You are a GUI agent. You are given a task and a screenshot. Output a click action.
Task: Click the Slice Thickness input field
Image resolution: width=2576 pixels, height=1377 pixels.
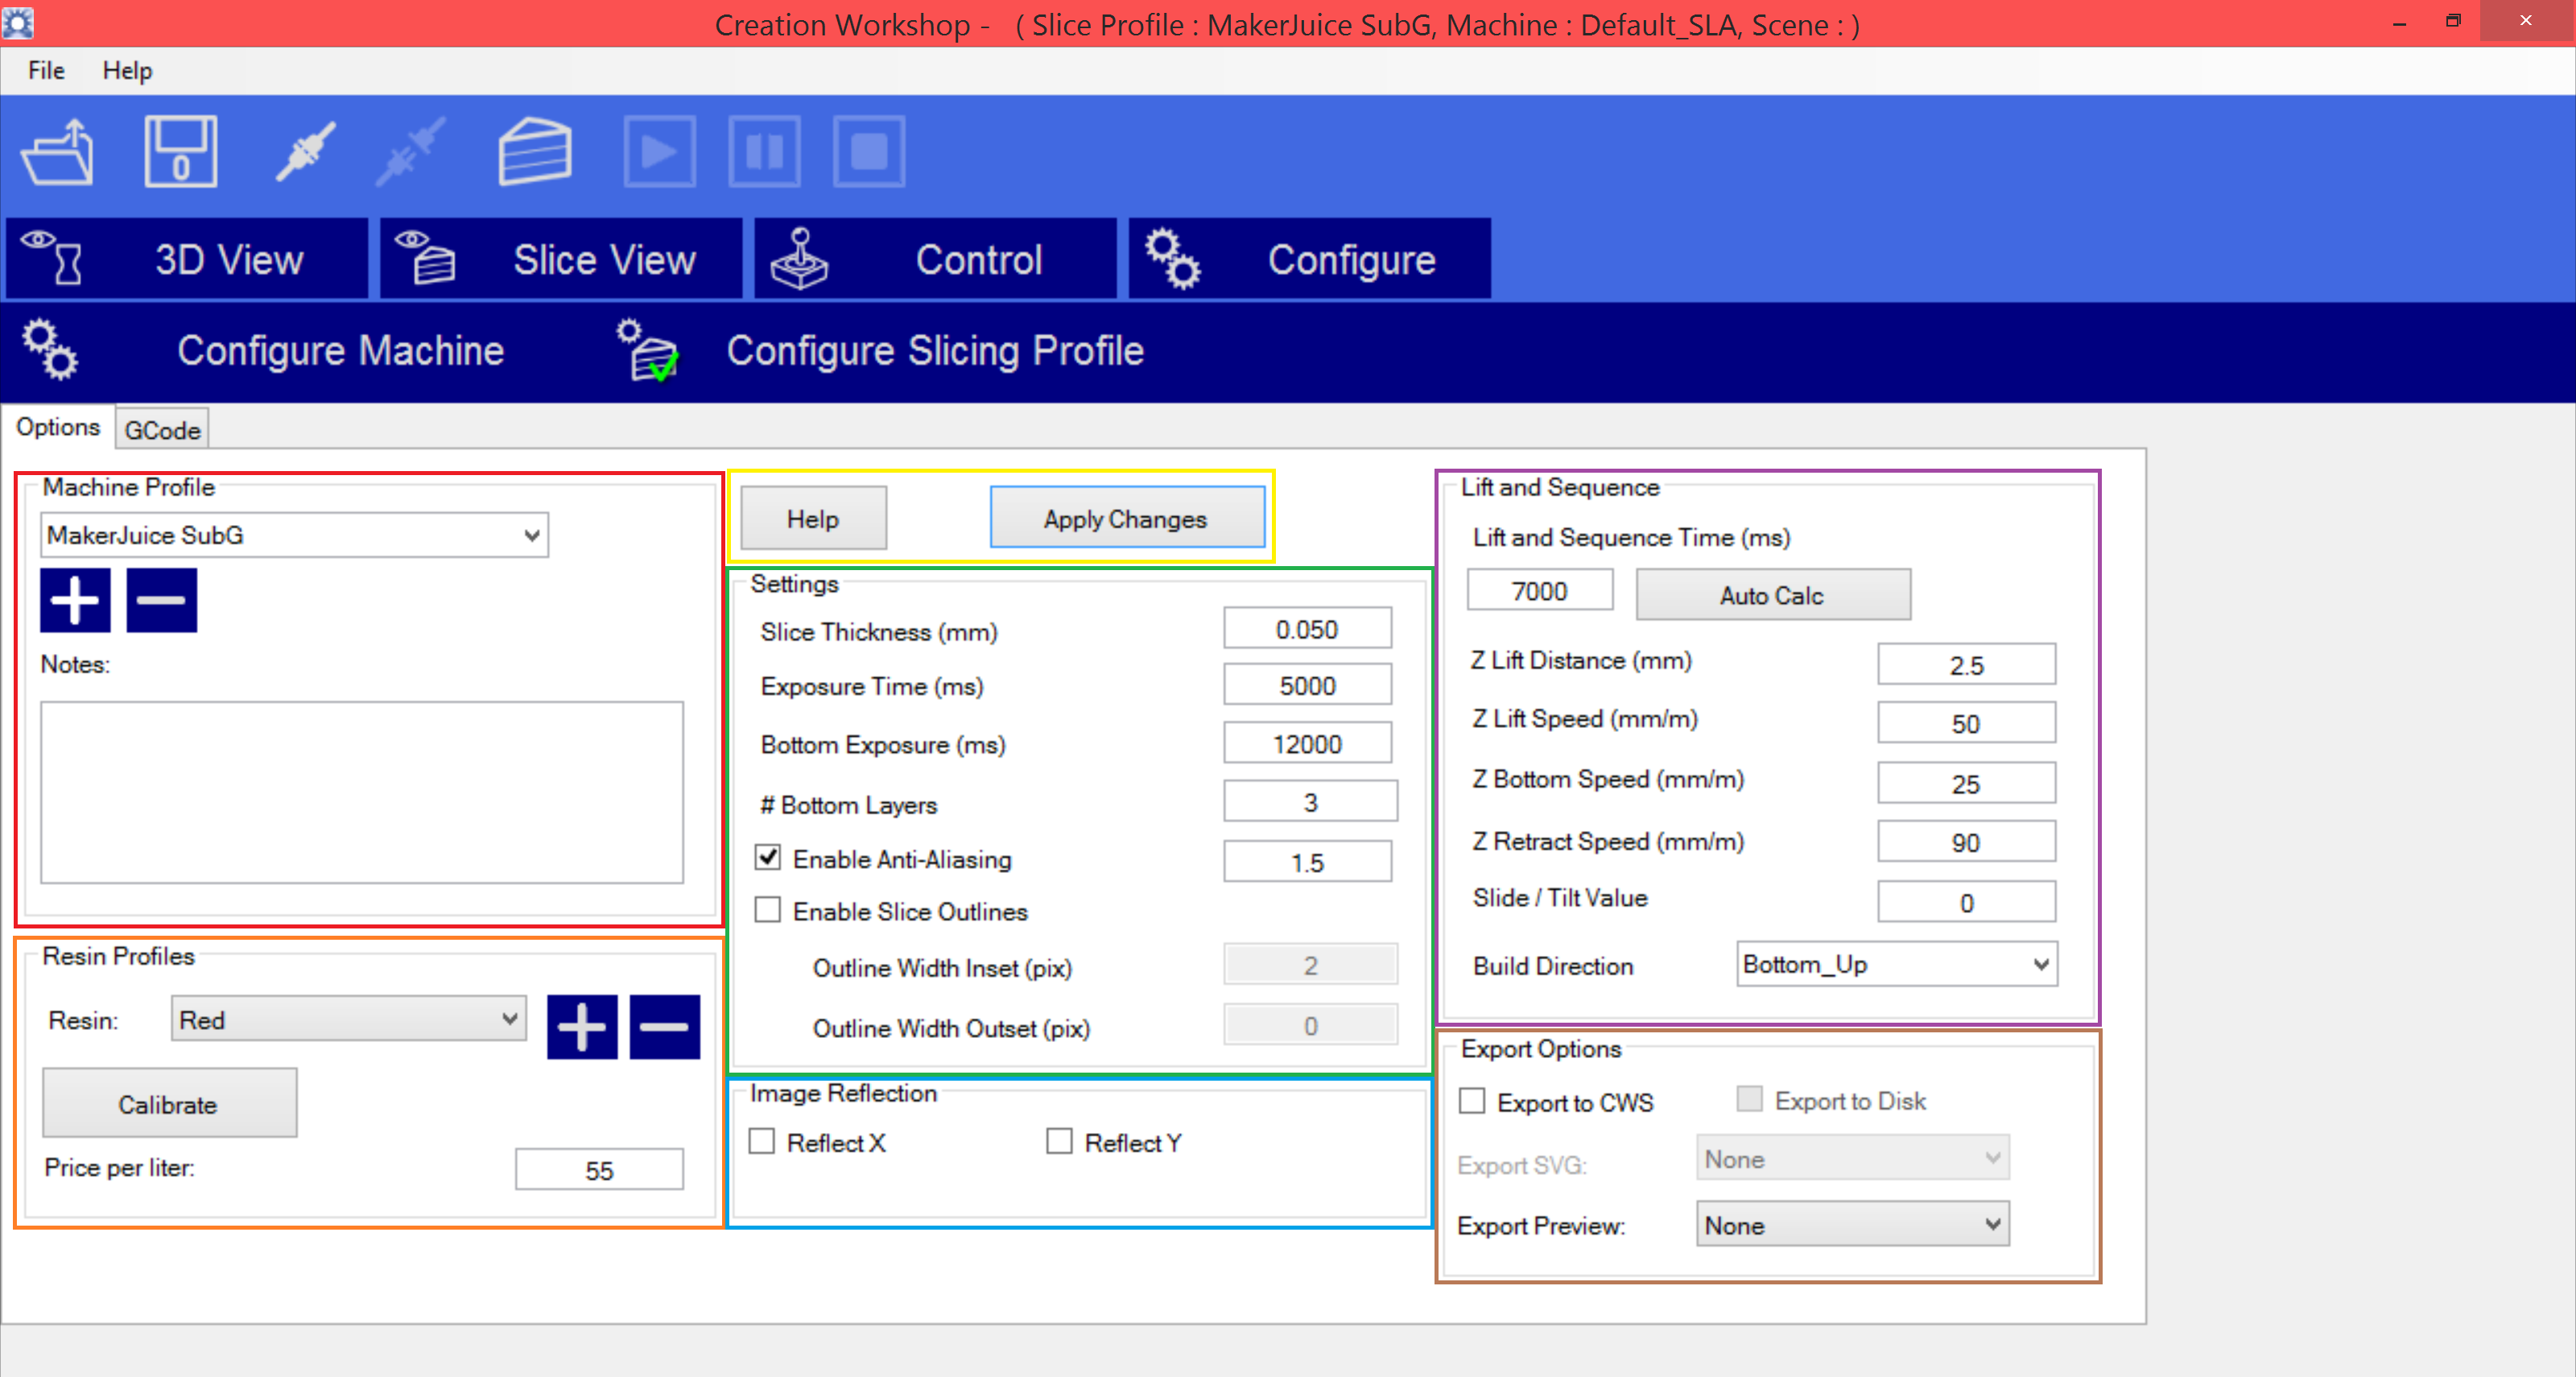tap(1307, 629)
